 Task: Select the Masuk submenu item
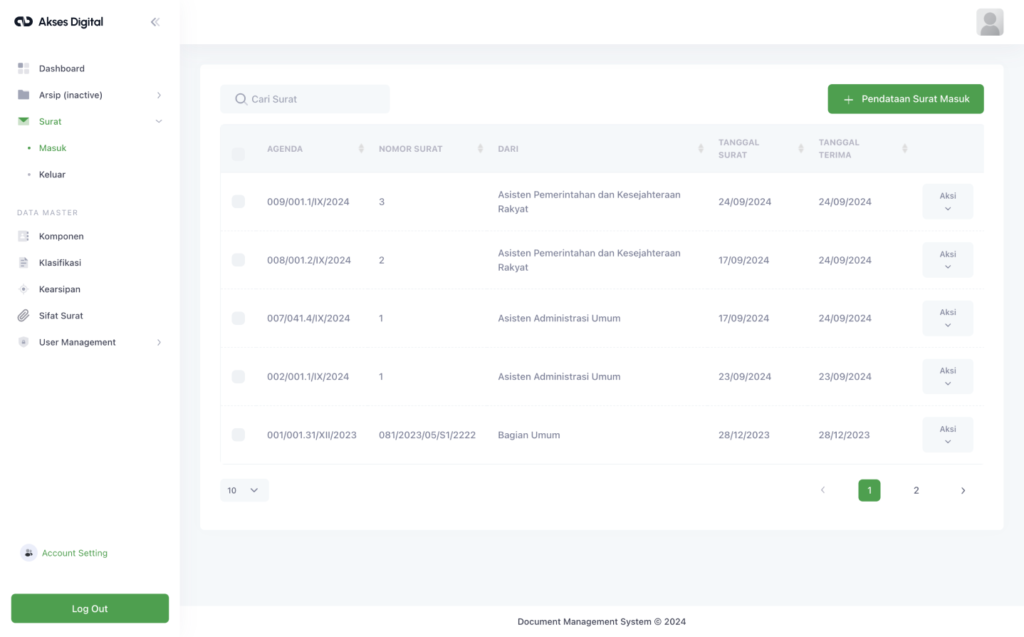[x=52, y=148]
